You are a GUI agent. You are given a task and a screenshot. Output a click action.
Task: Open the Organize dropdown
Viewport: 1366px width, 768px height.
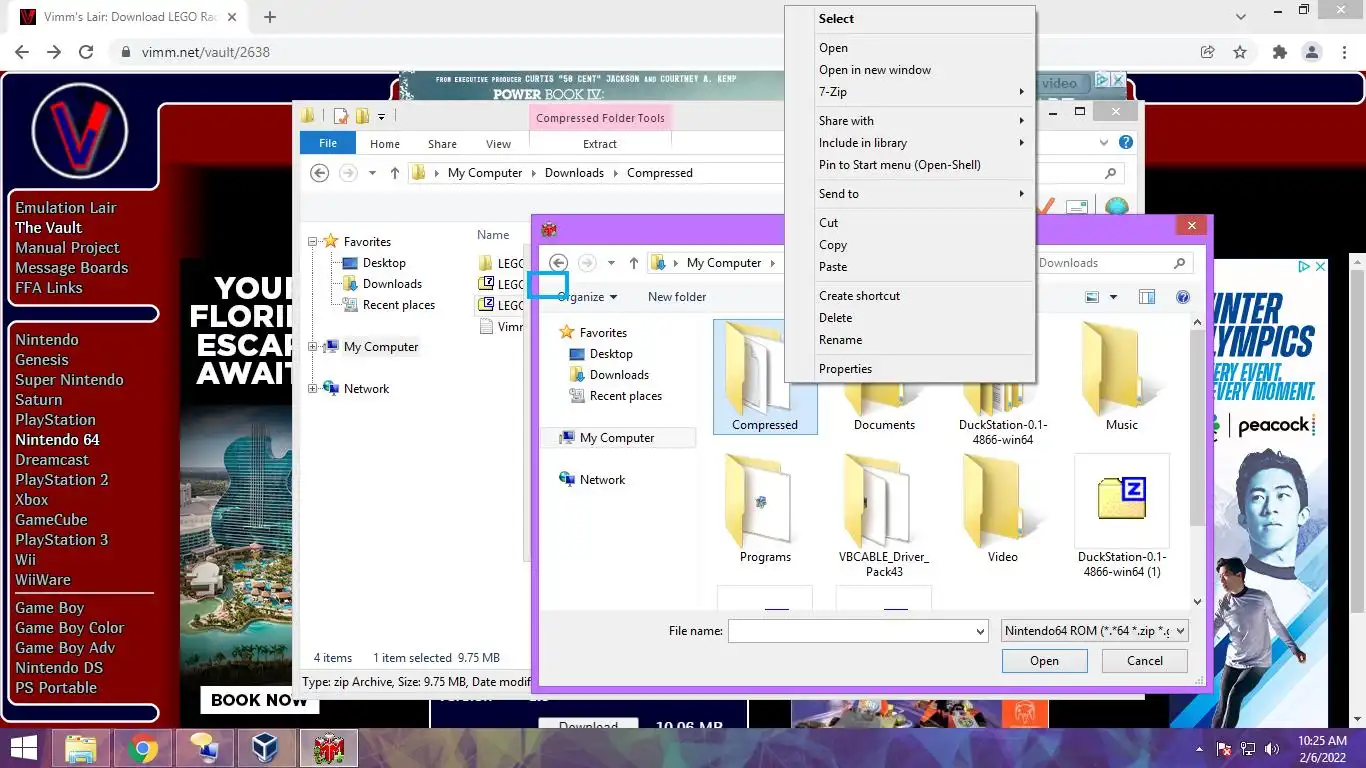pos(587,297)
